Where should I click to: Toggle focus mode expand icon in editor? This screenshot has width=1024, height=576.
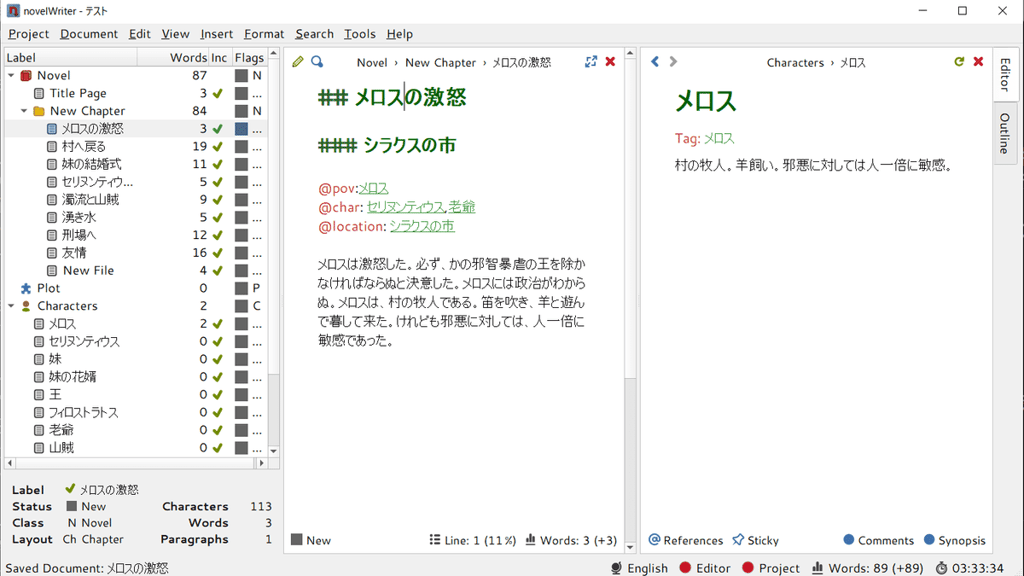point(591,61)
